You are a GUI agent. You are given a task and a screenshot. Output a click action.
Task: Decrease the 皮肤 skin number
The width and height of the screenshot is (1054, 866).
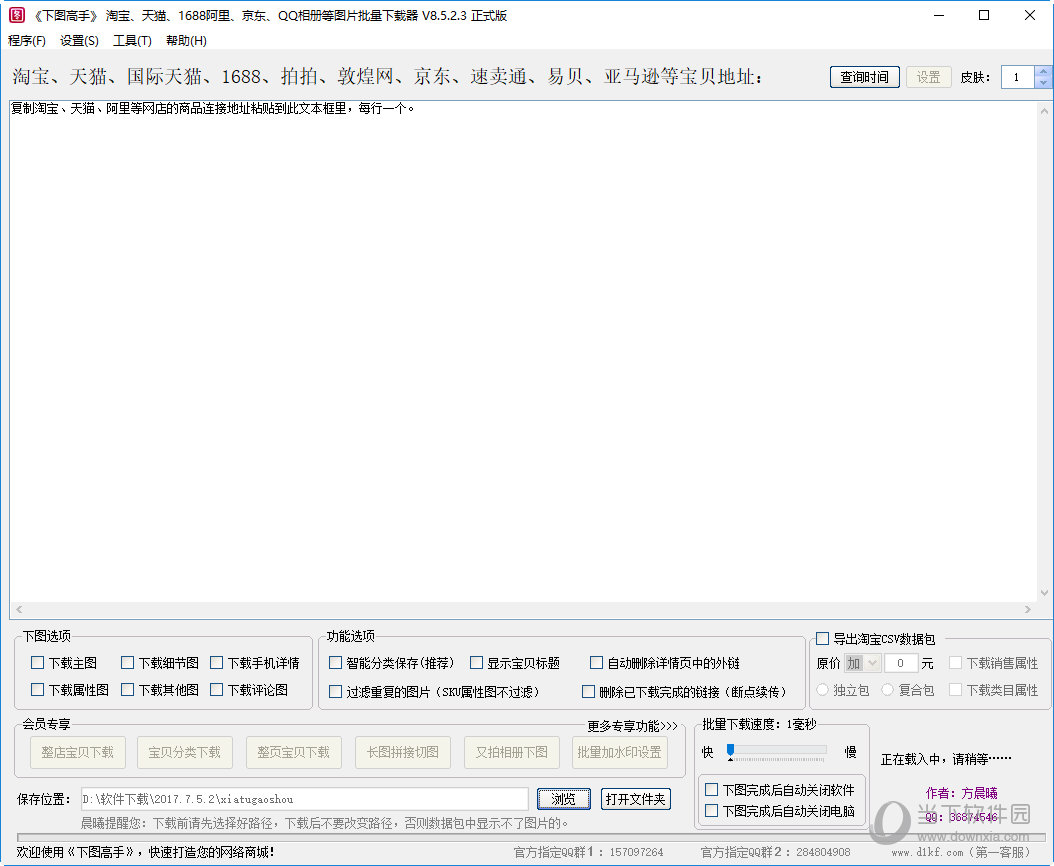tap(1043, 83)
